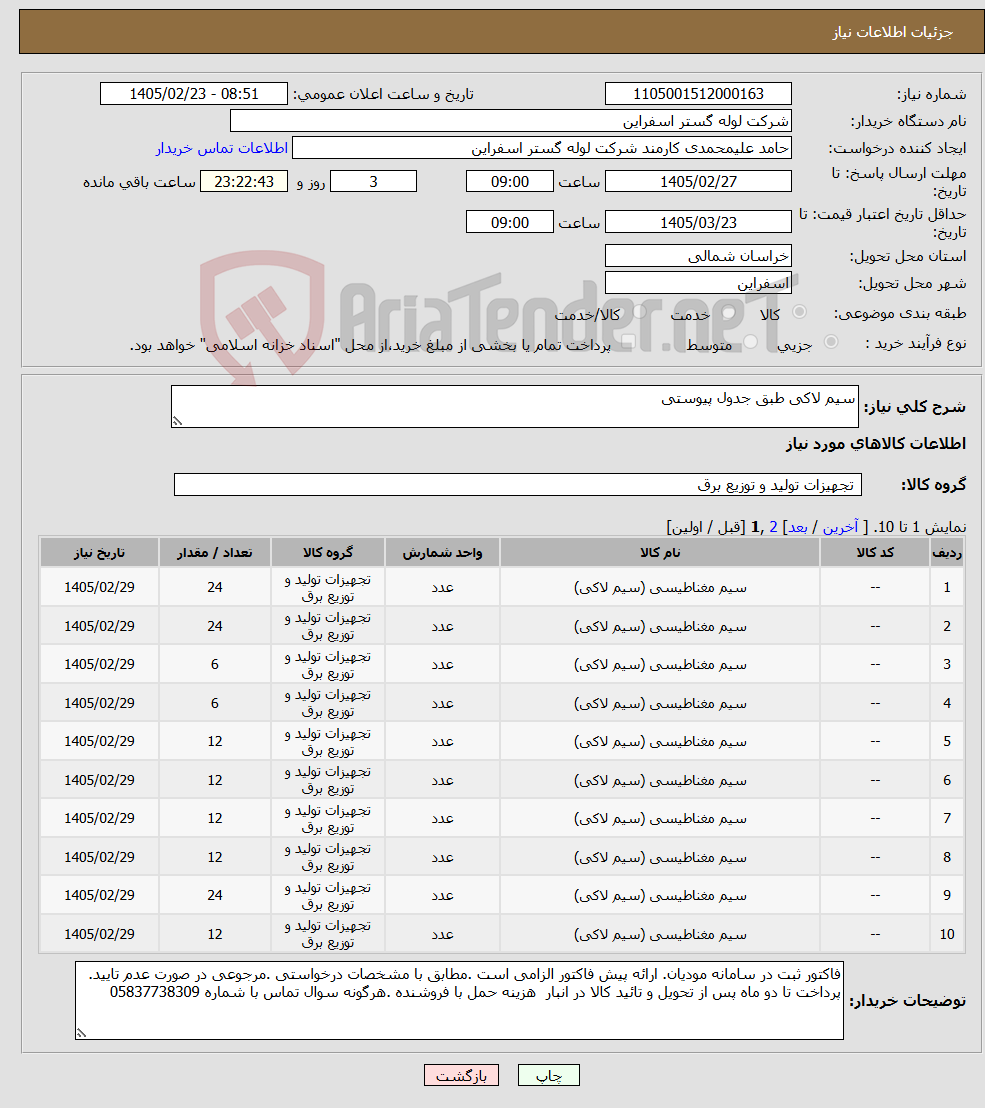985x1108 pixels.
Task: Click the unit عدد in row 7
Action: tap(442, 818)
